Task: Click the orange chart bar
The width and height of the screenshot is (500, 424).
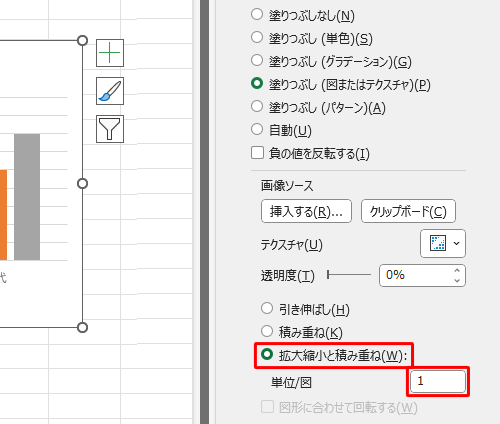Action: pyautogui.click(x=3, y=215)
